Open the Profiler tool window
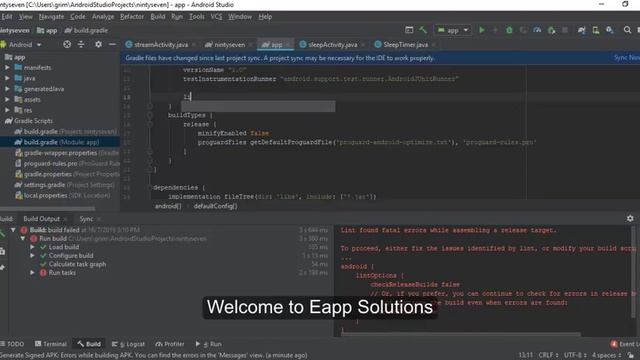Screen dimensions: 640x360 (170, 344)
